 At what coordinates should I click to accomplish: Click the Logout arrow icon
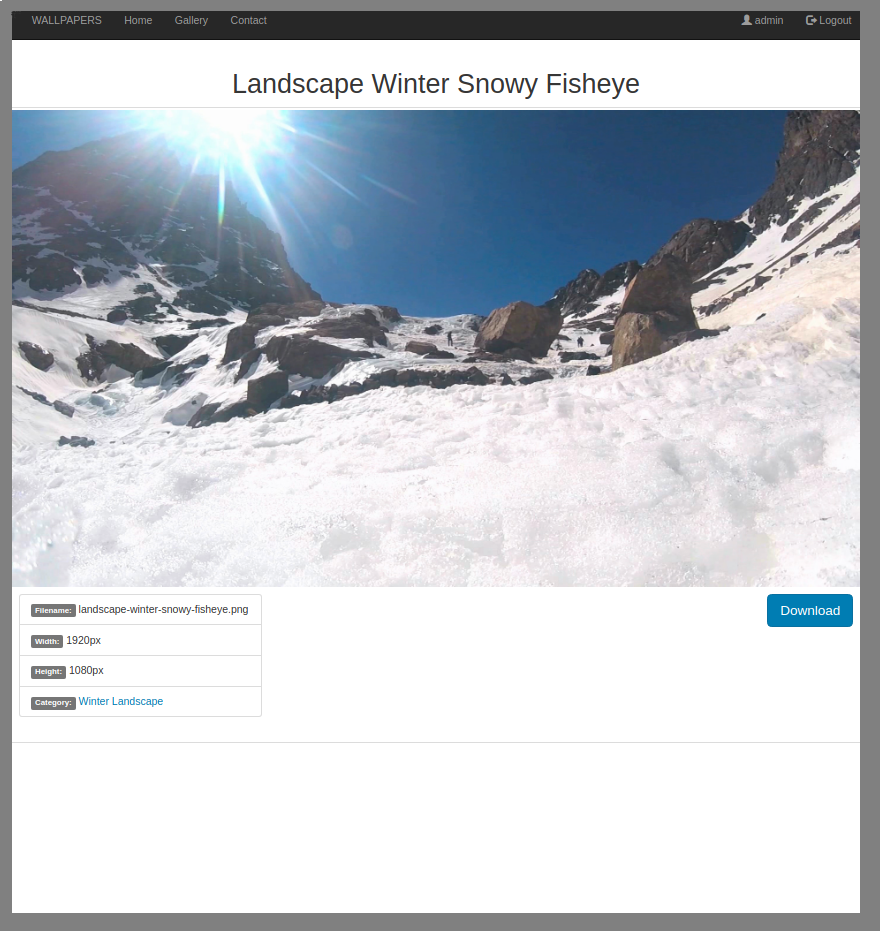coord(811,20)
